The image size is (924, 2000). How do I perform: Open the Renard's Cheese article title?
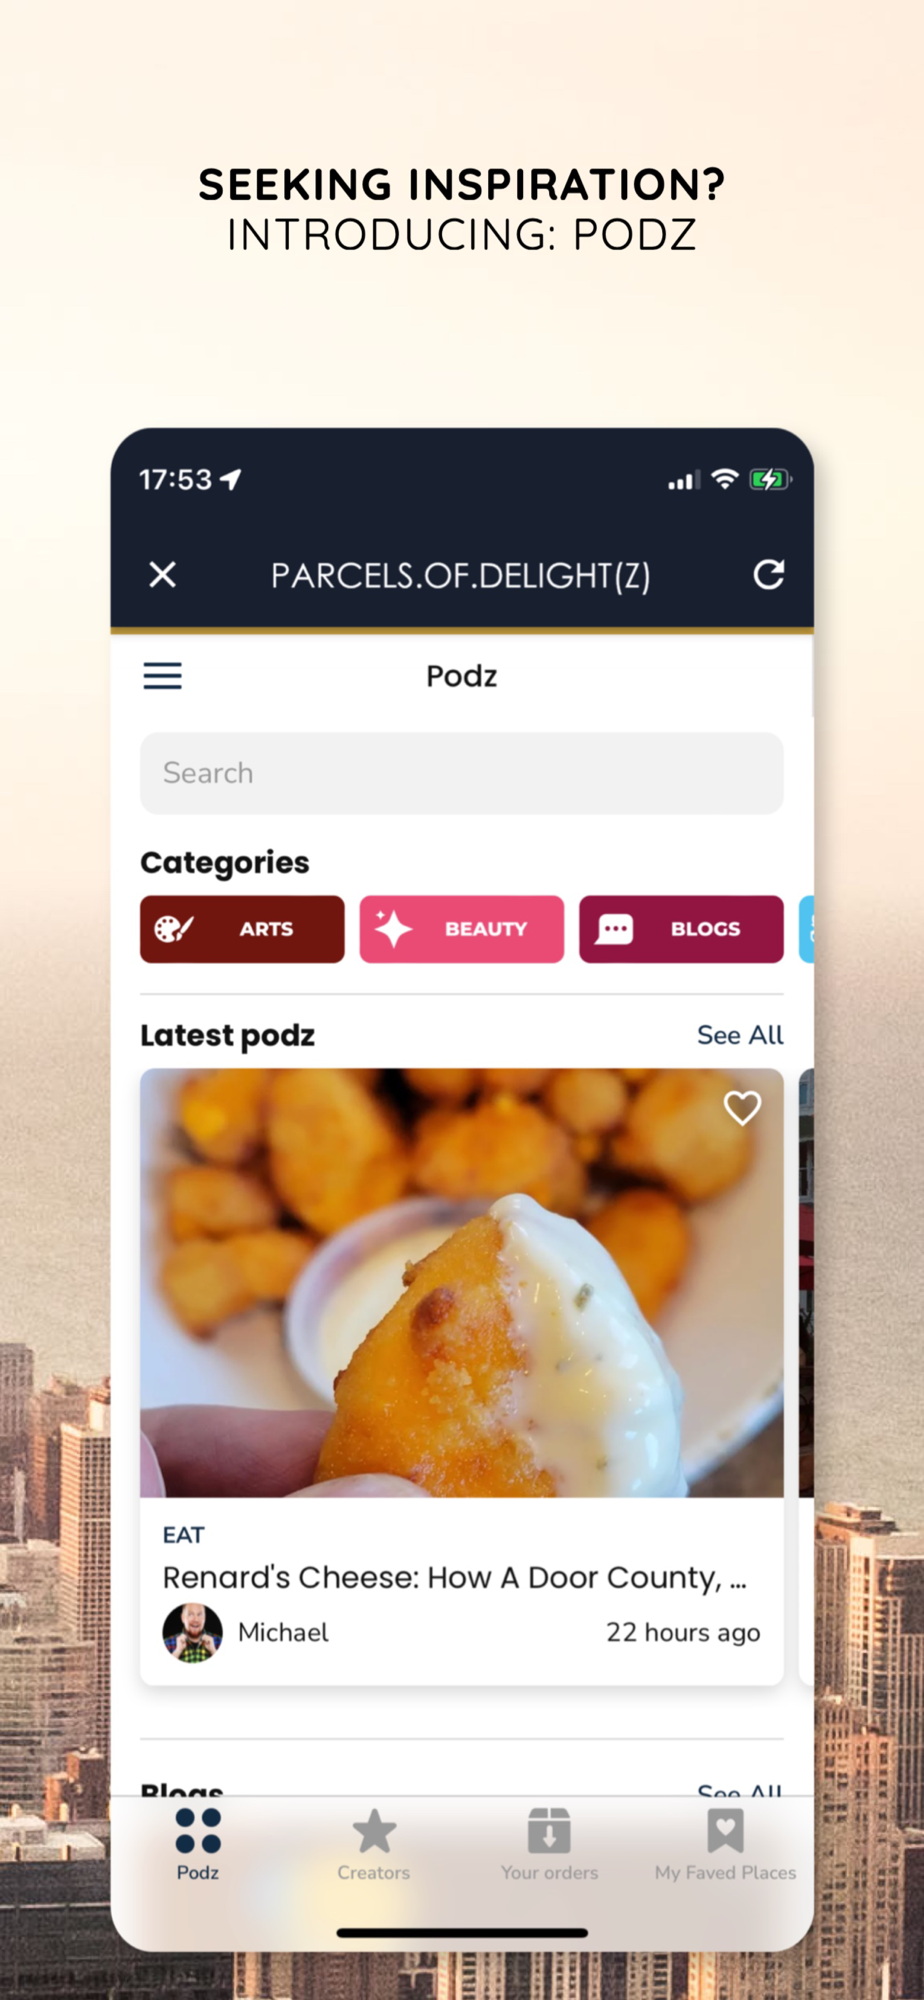pos(455,1577)
